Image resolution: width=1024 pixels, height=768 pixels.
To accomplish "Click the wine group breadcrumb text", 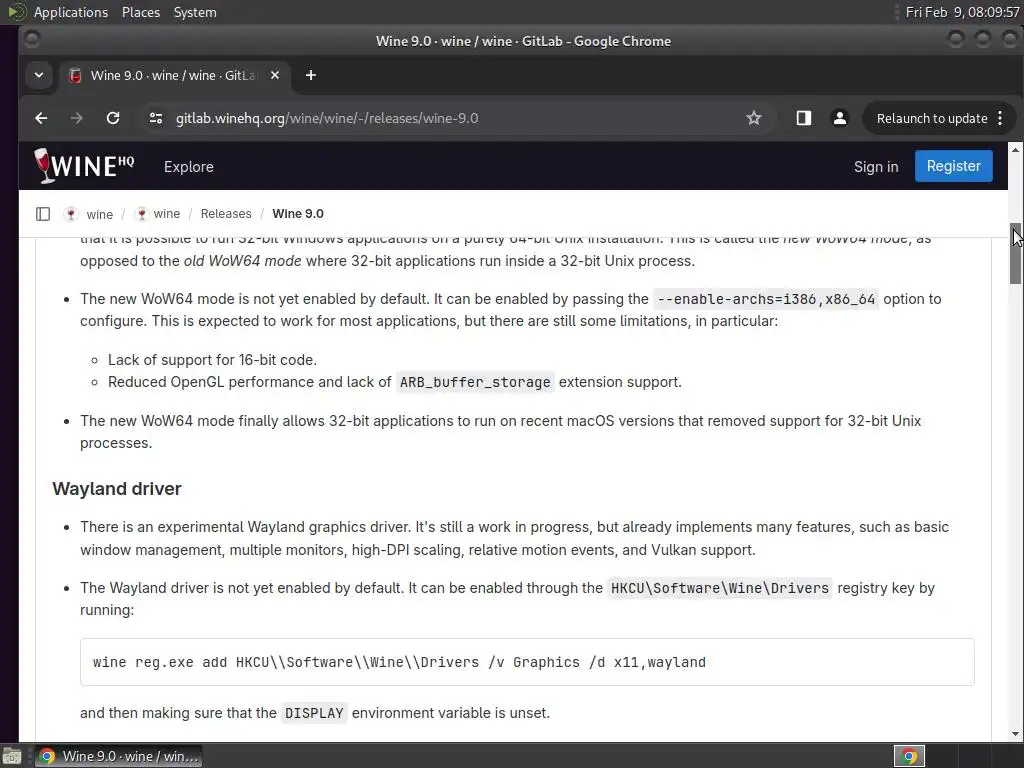I will click(100, 214).
